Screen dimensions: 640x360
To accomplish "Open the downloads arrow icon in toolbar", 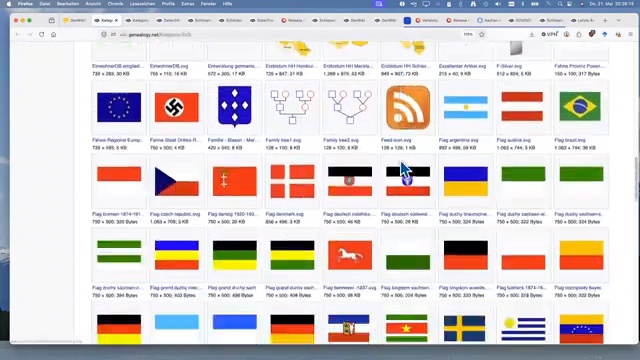I will [x=531, y=35].
